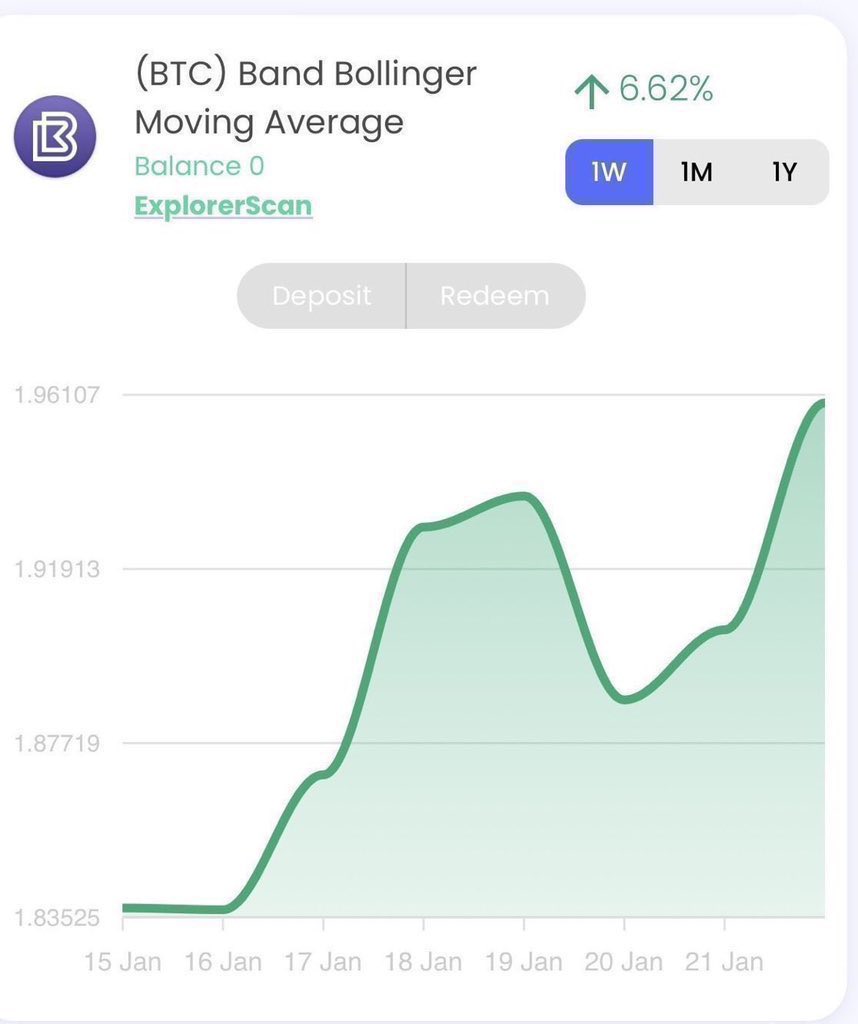This screenshot has width=858, height=1024.
Task: Click the 17 Jan date label
Action: coord(323,962)
